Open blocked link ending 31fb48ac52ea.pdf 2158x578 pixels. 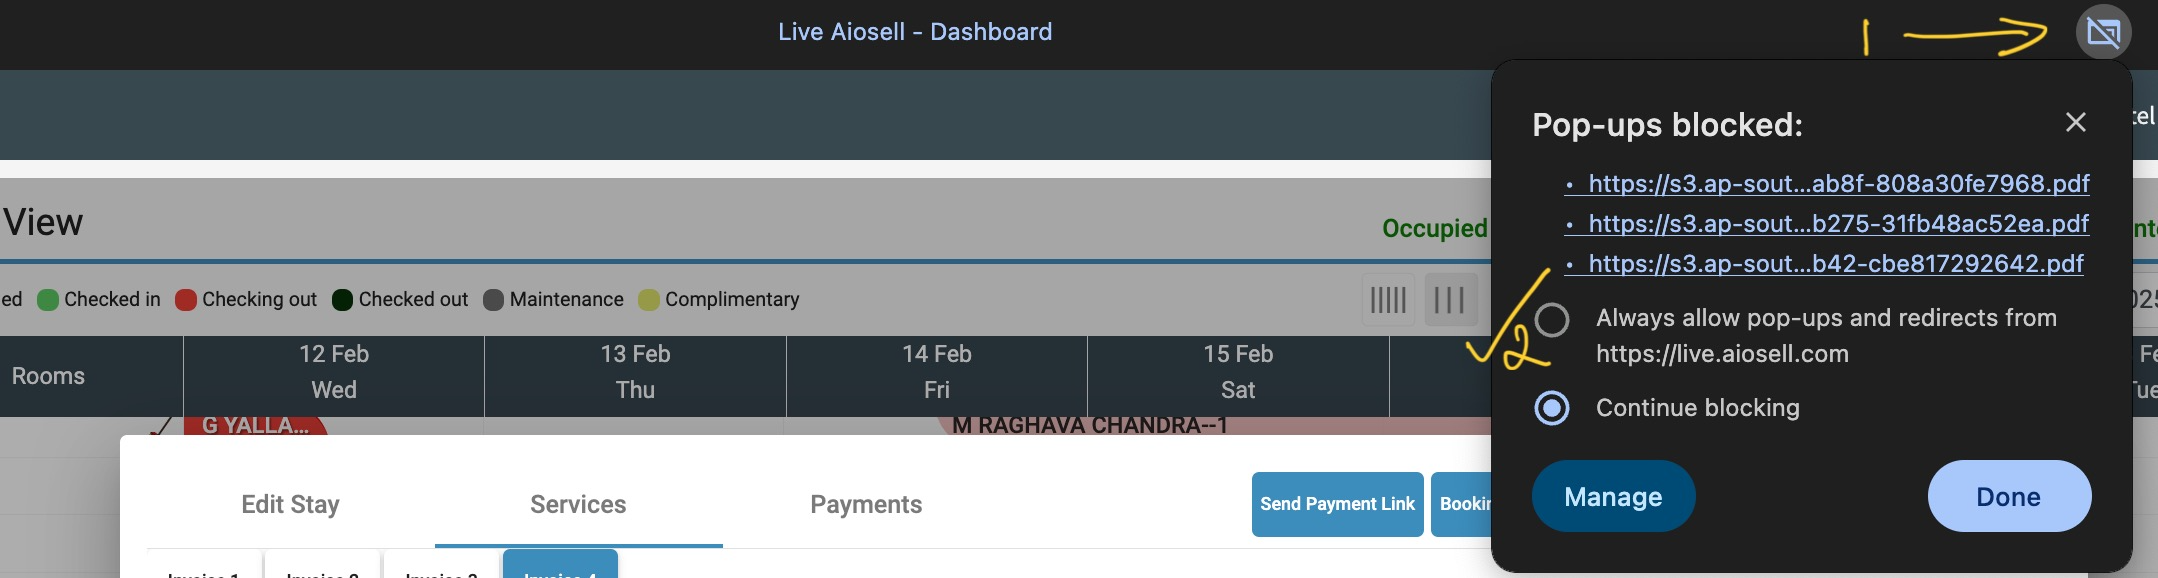coord(1838,224)
